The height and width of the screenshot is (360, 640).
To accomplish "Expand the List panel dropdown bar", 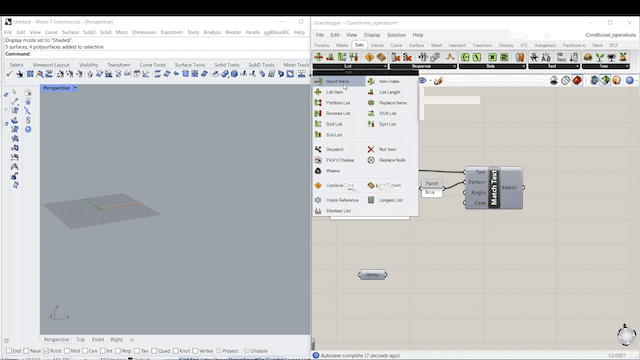I will coord(350,66).
